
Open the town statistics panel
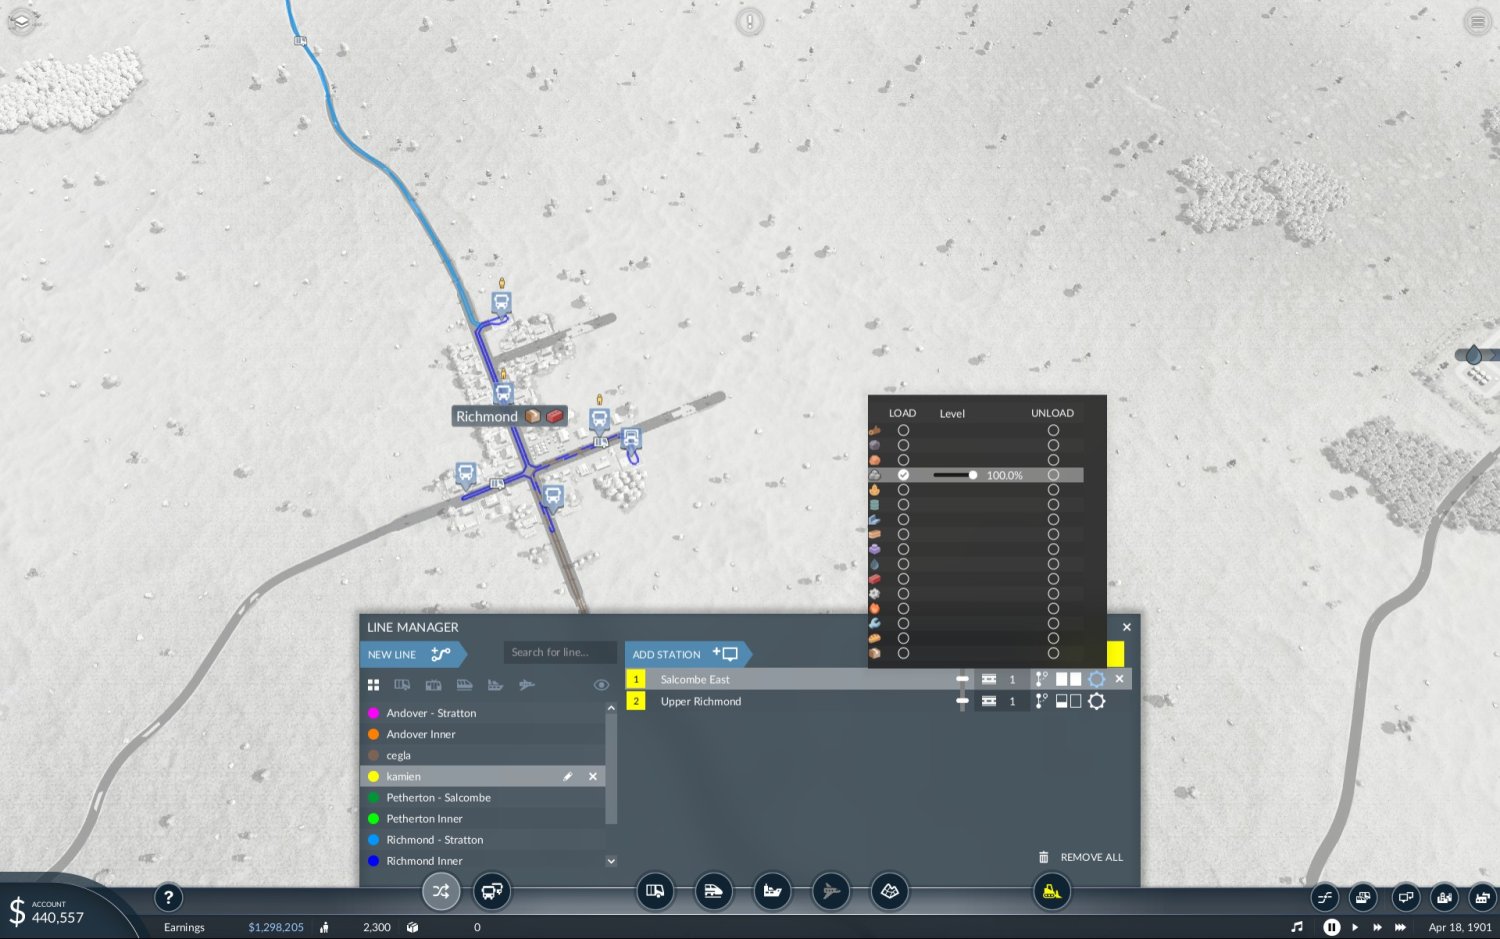(x=1444, y=898)
